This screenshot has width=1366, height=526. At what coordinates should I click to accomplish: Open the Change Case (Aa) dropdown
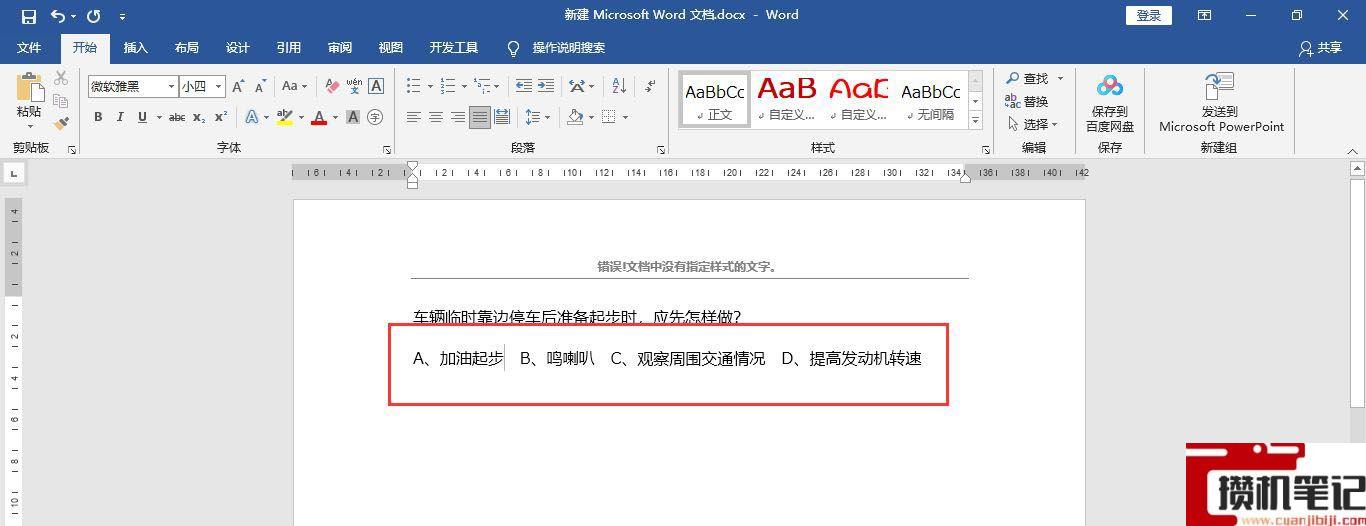[x=294, y=87]
